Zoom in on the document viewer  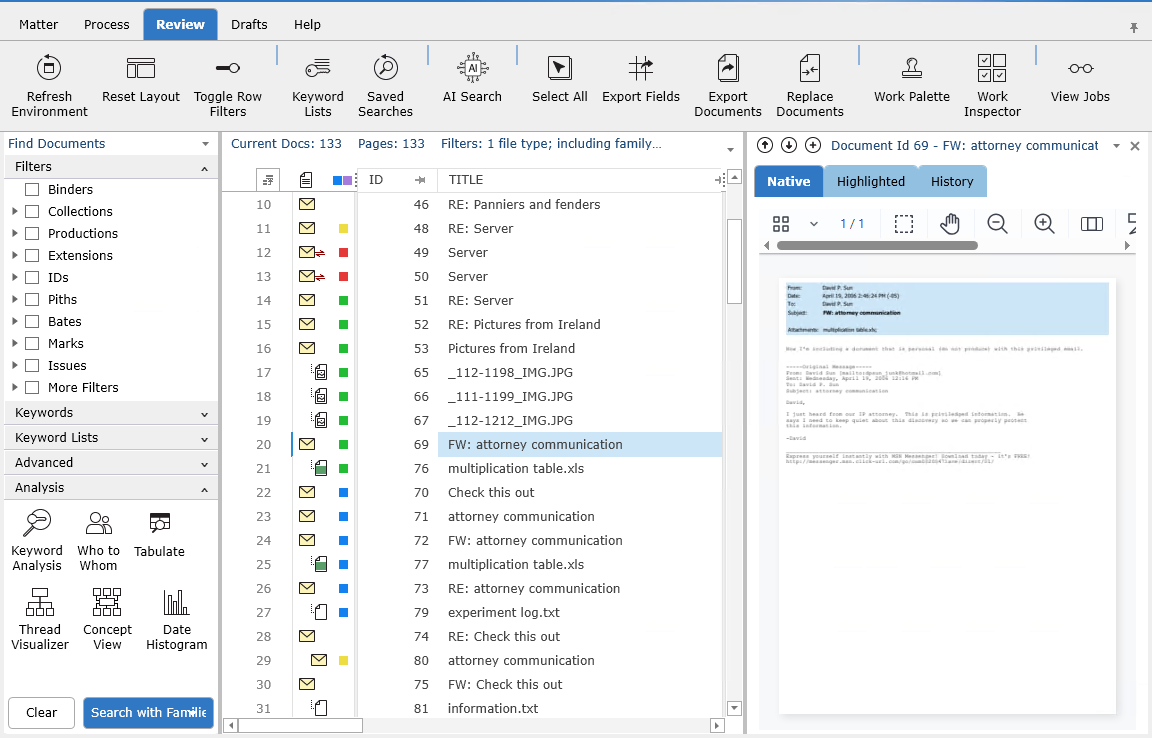pos(1044,223)
